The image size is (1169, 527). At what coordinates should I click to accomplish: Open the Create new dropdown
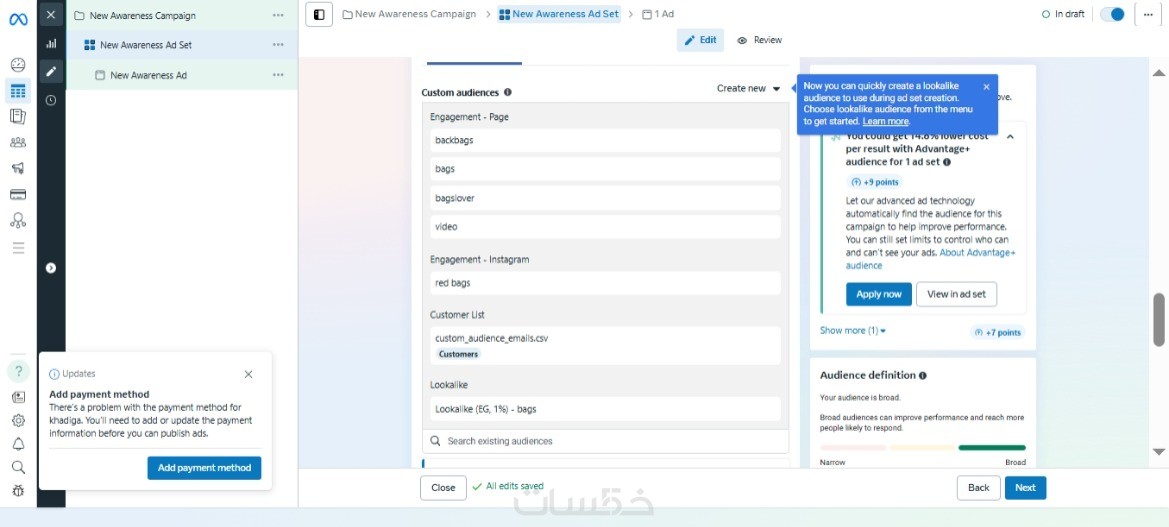click(x=749, y=88)
